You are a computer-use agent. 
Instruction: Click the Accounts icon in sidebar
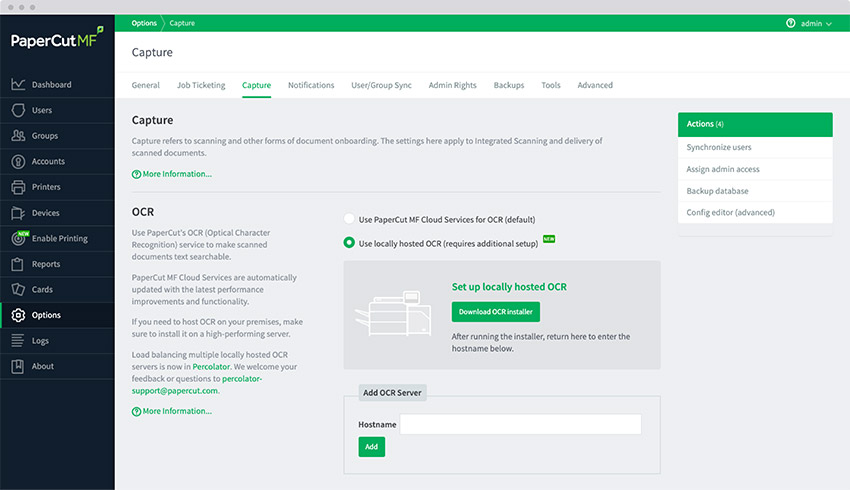[x=18, y=162]
